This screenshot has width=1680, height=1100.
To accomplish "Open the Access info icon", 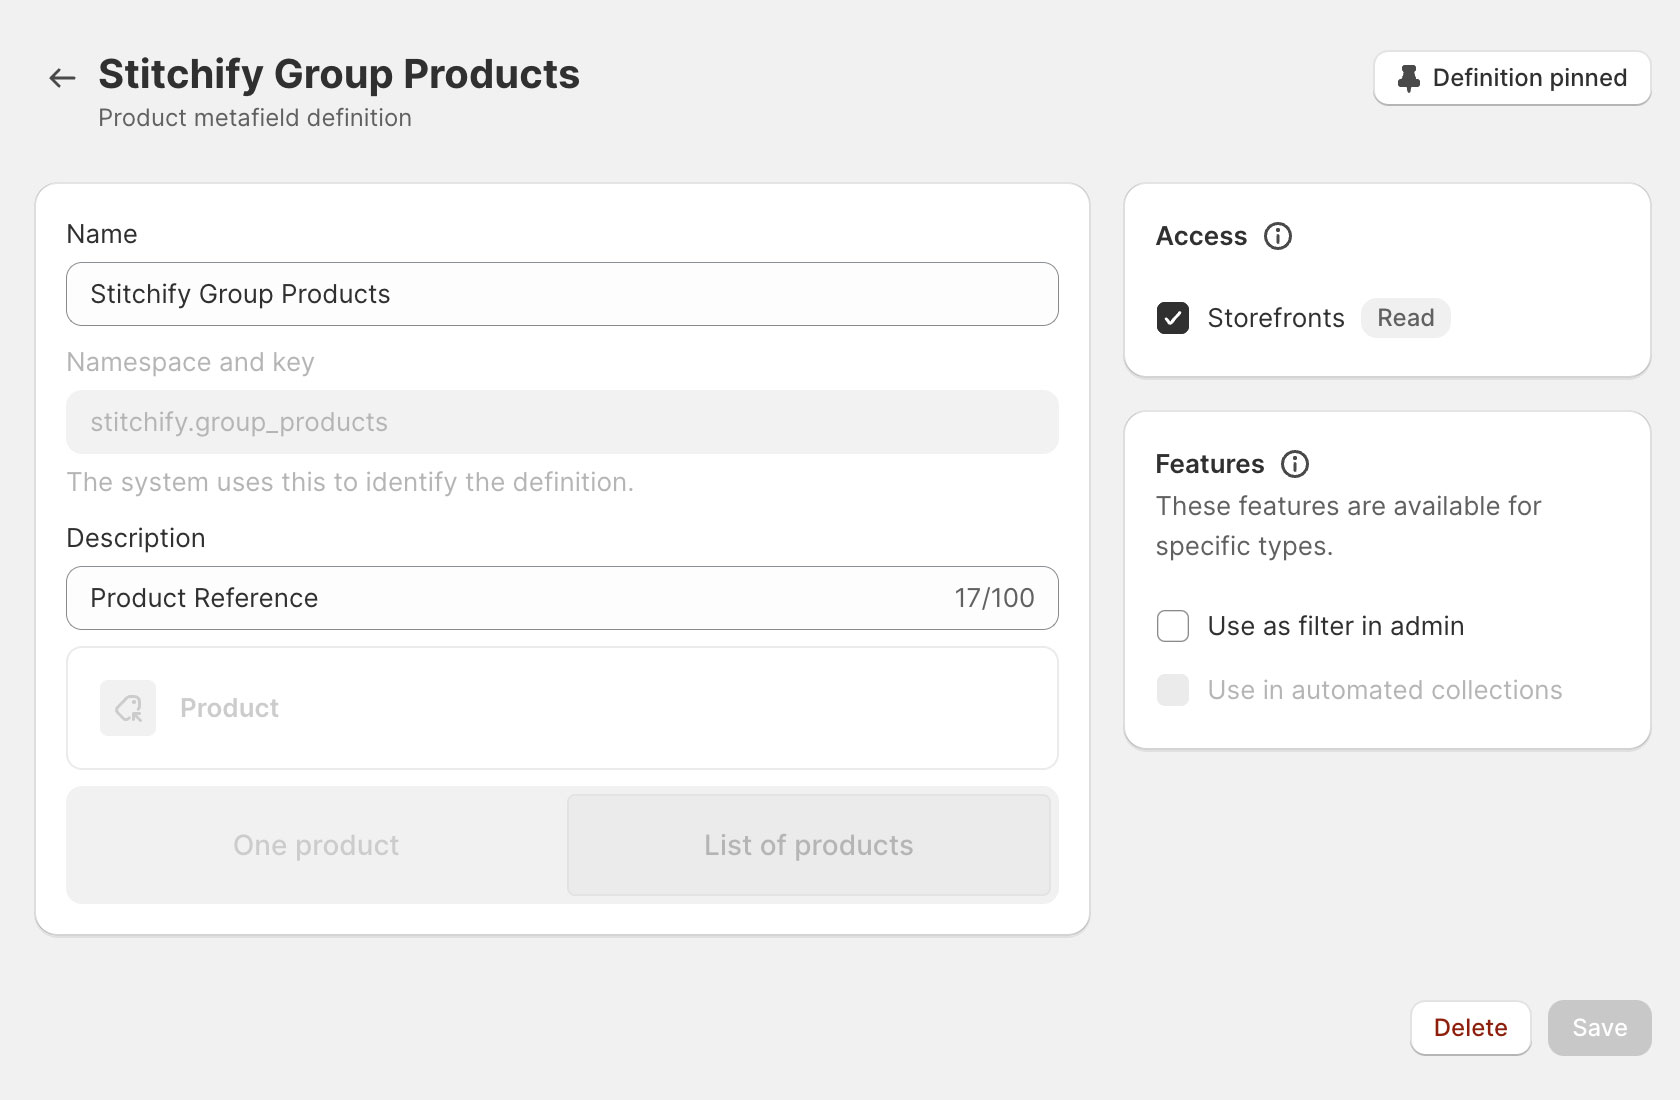I will [x=1278, y=236].
